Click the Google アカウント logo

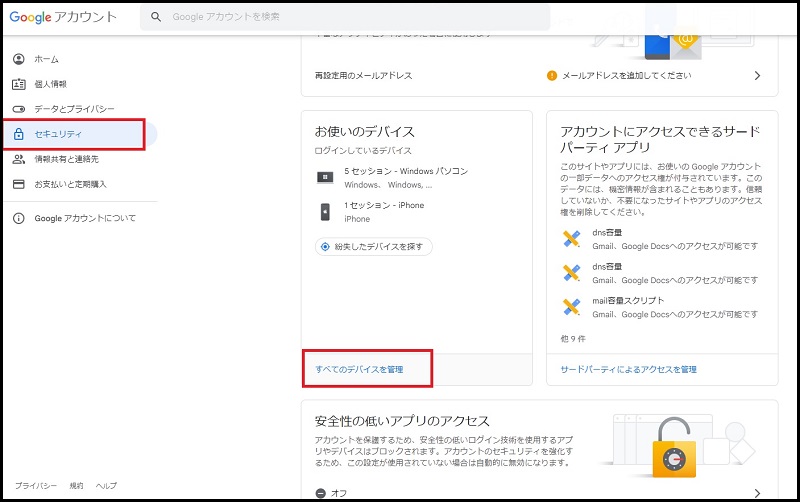(63, 17)
